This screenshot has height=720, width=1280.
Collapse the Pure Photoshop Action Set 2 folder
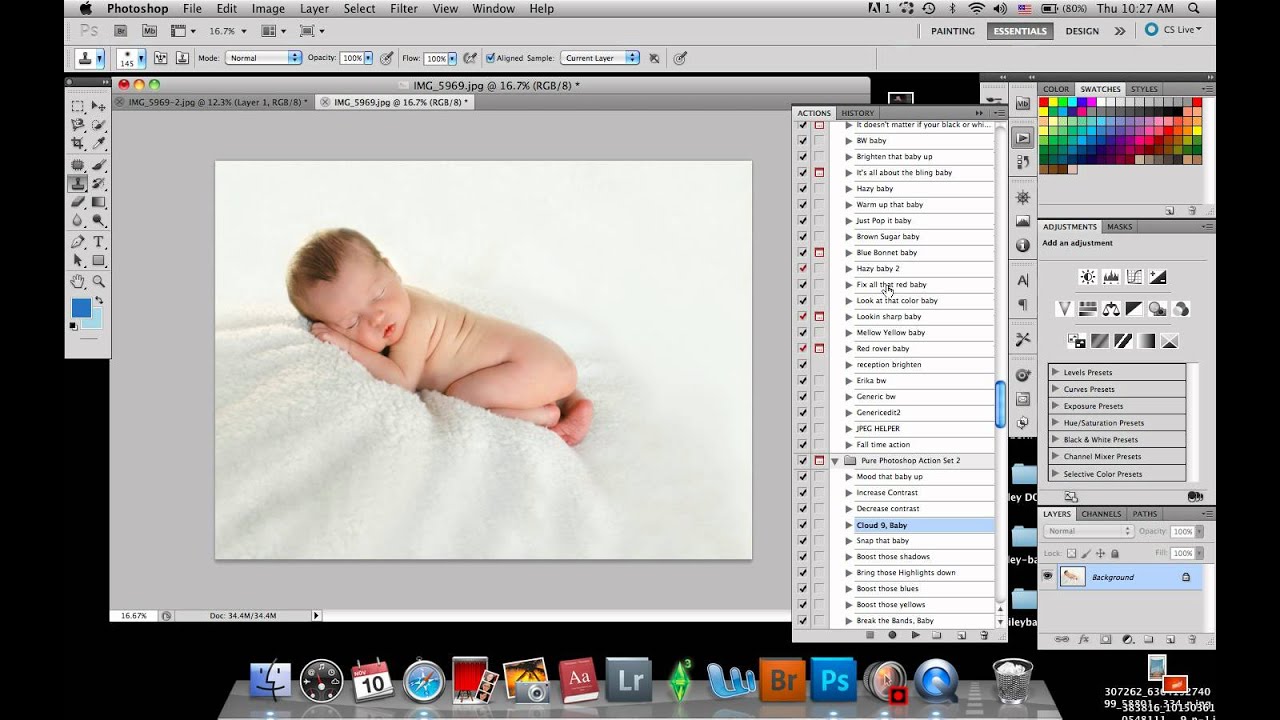pyautogui.click(x=835, y=461)
